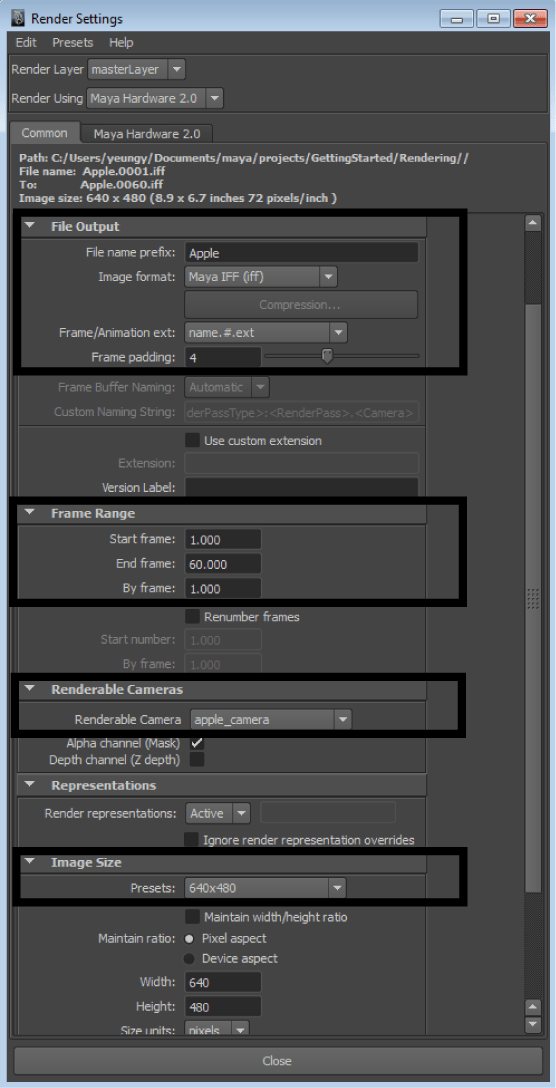The height and width of the screenshot is (1088, 556).
Task: Click the End frame field
Action: 223,564
